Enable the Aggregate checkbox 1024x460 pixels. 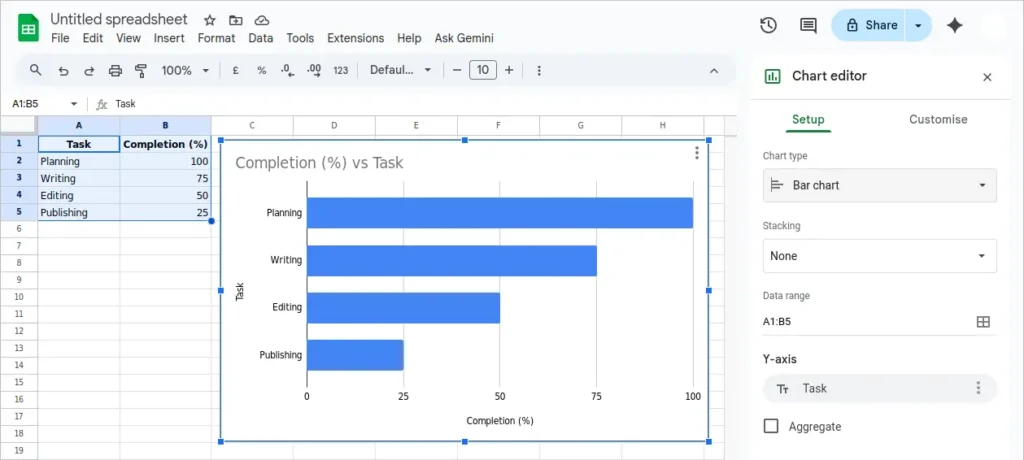[x=771, y=426]
